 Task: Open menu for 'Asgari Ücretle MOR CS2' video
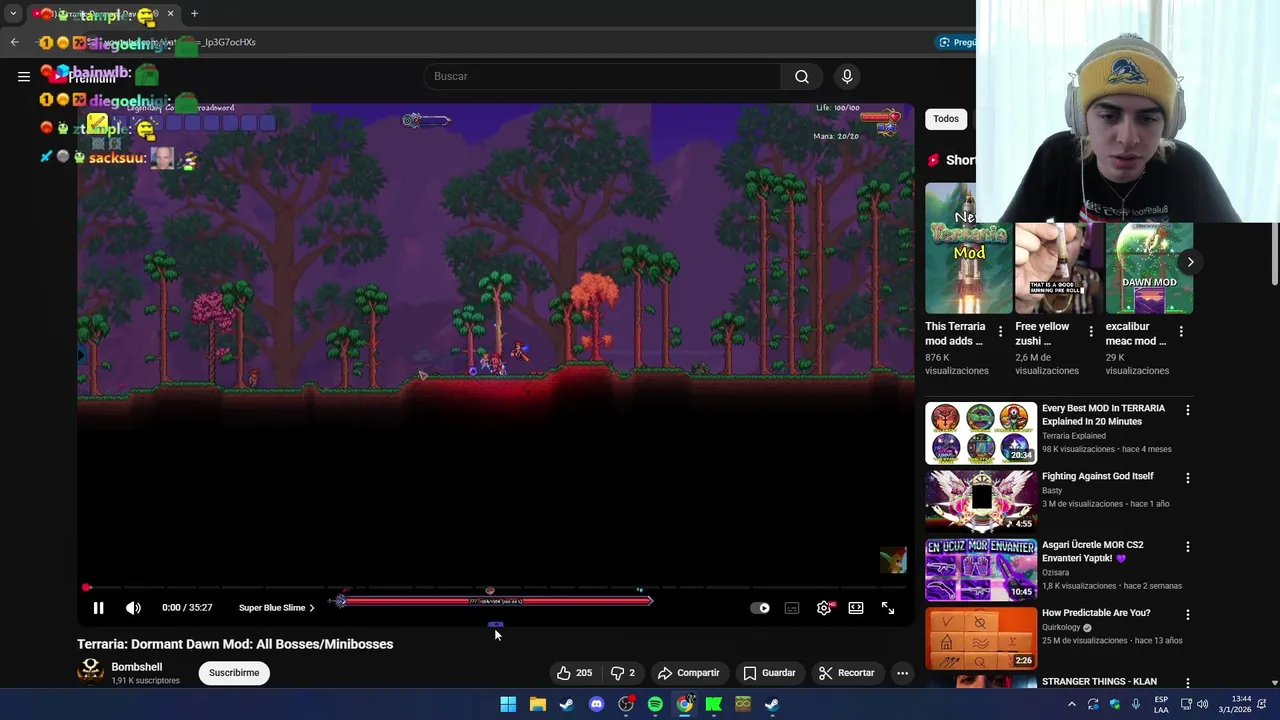[x=1187, y=547]
